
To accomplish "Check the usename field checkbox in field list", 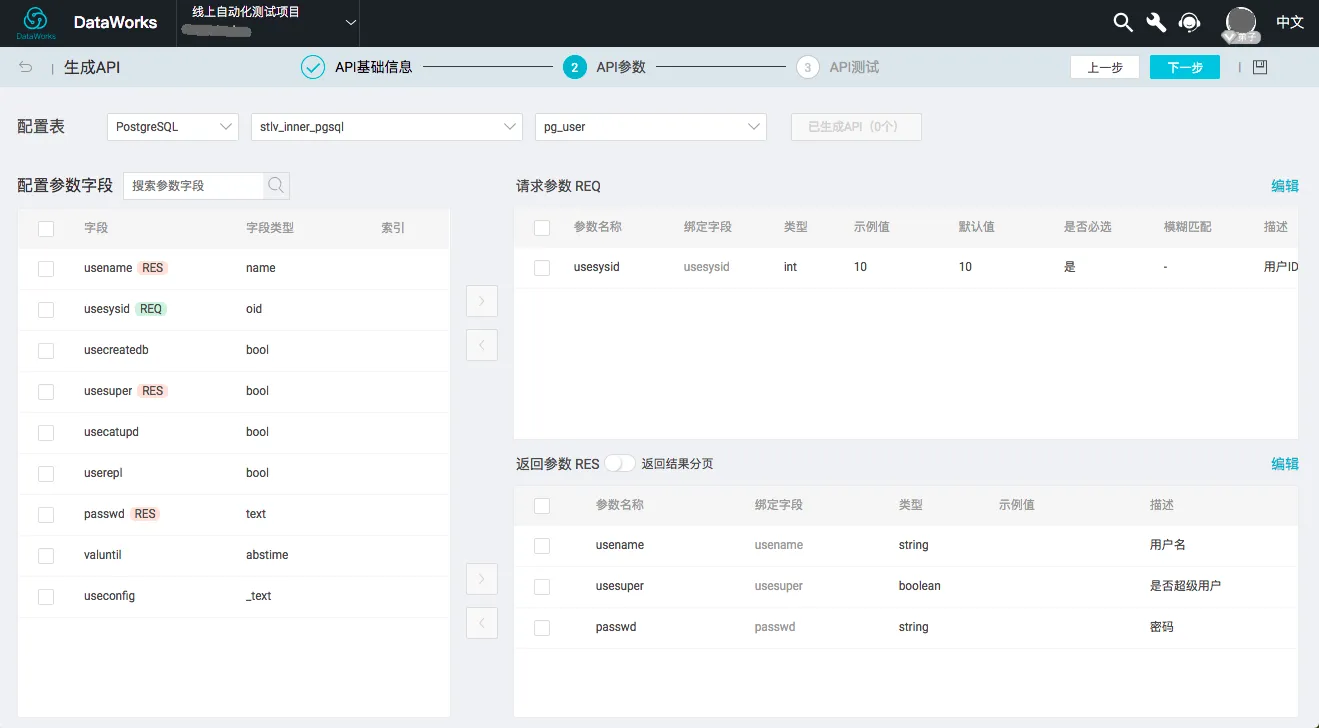I will click(46, 268).
